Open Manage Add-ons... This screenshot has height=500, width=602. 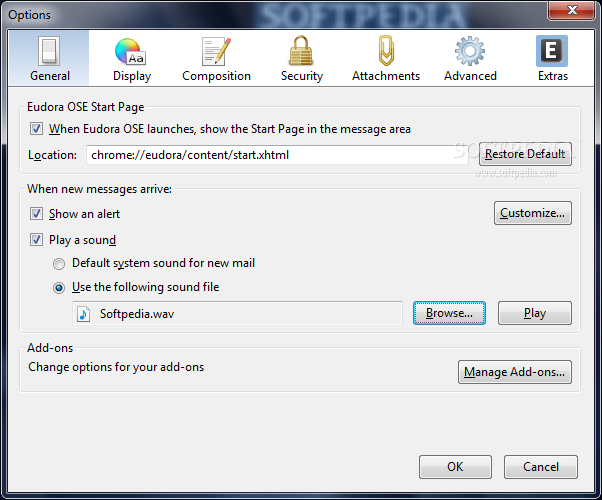514,372
